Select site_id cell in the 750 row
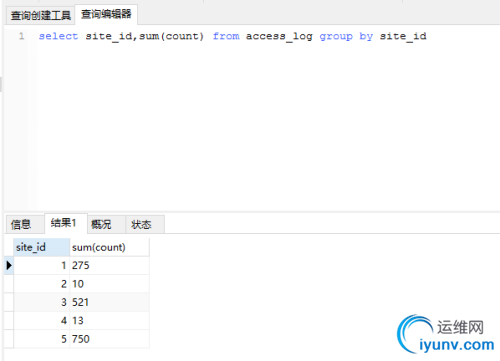 (x=42, y=339)
